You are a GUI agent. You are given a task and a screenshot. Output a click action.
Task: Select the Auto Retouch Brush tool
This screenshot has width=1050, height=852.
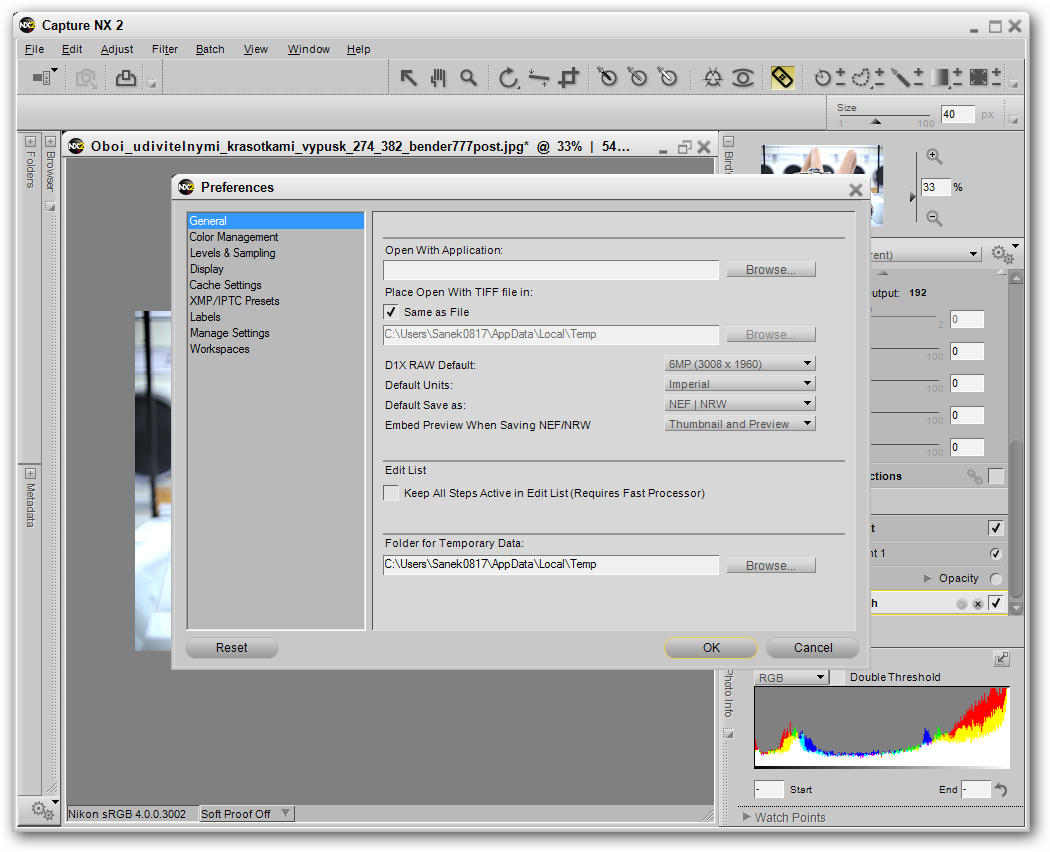(783, 78)
